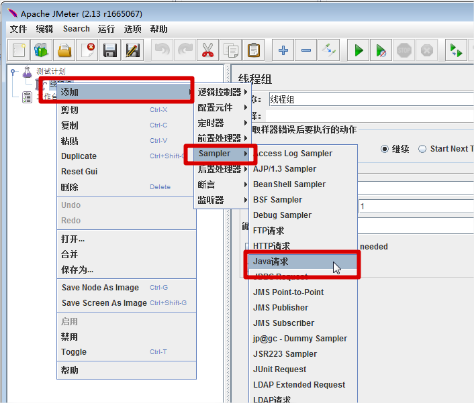Click the Cut scissors icon
This screenshot has width=474, height=404.
point(208,51)
